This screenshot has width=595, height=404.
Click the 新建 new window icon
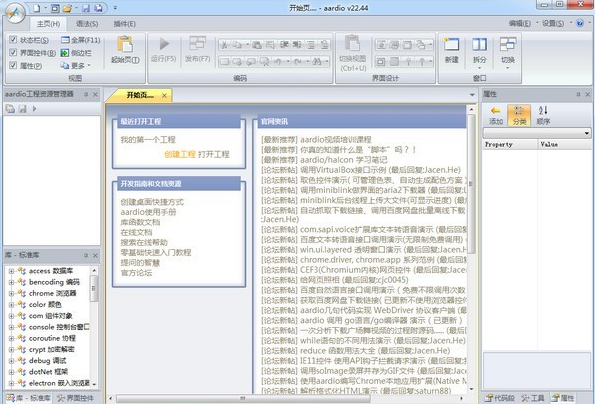point(452,44)
